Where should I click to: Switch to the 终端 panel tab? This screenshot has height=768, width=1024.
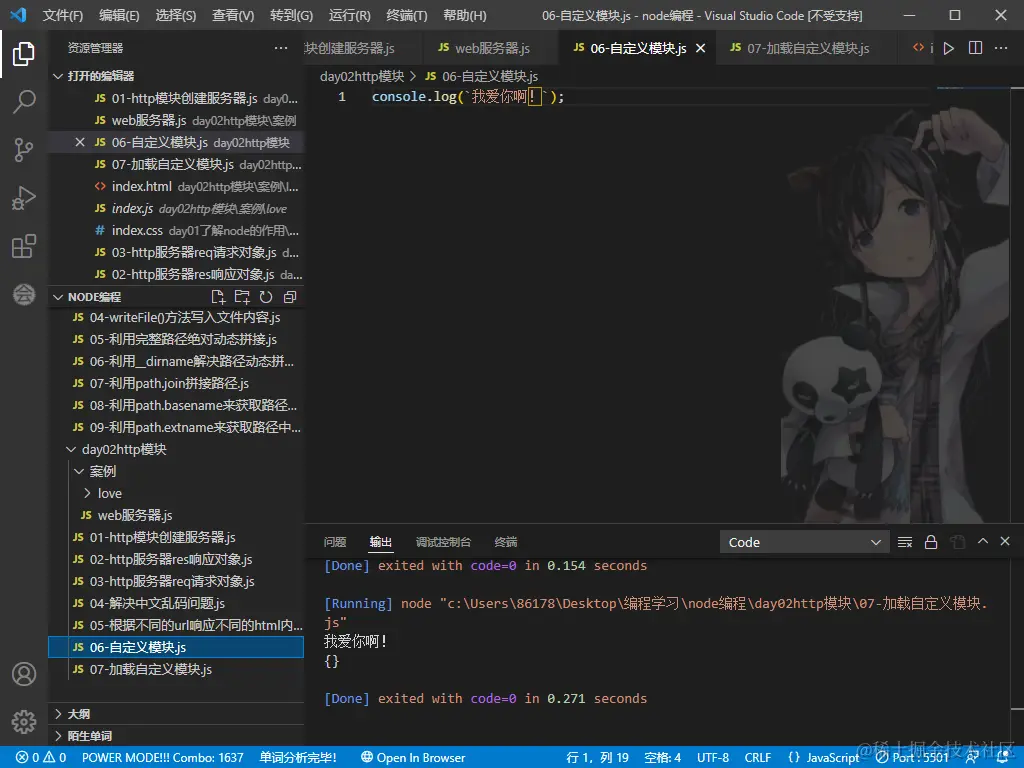[x=505, y=541]
